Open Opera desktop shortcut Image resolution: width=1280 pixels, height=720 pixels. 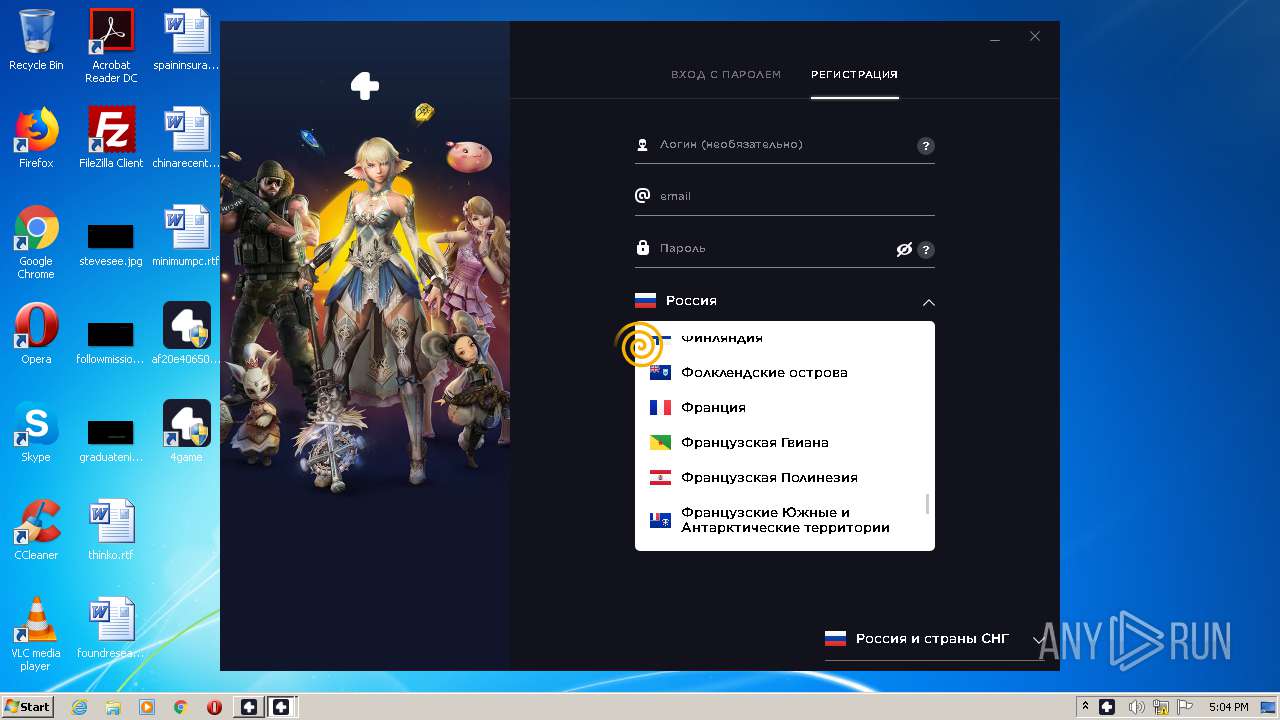(x=36, y=333)
